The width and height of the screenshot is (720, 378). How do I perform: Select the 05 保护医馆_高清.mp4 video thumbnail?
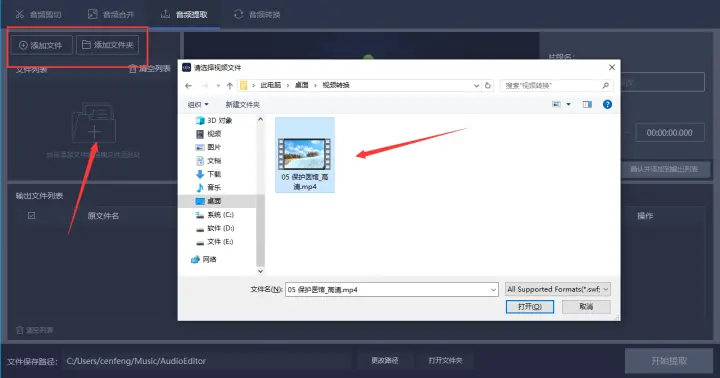(x=305, y=155)
